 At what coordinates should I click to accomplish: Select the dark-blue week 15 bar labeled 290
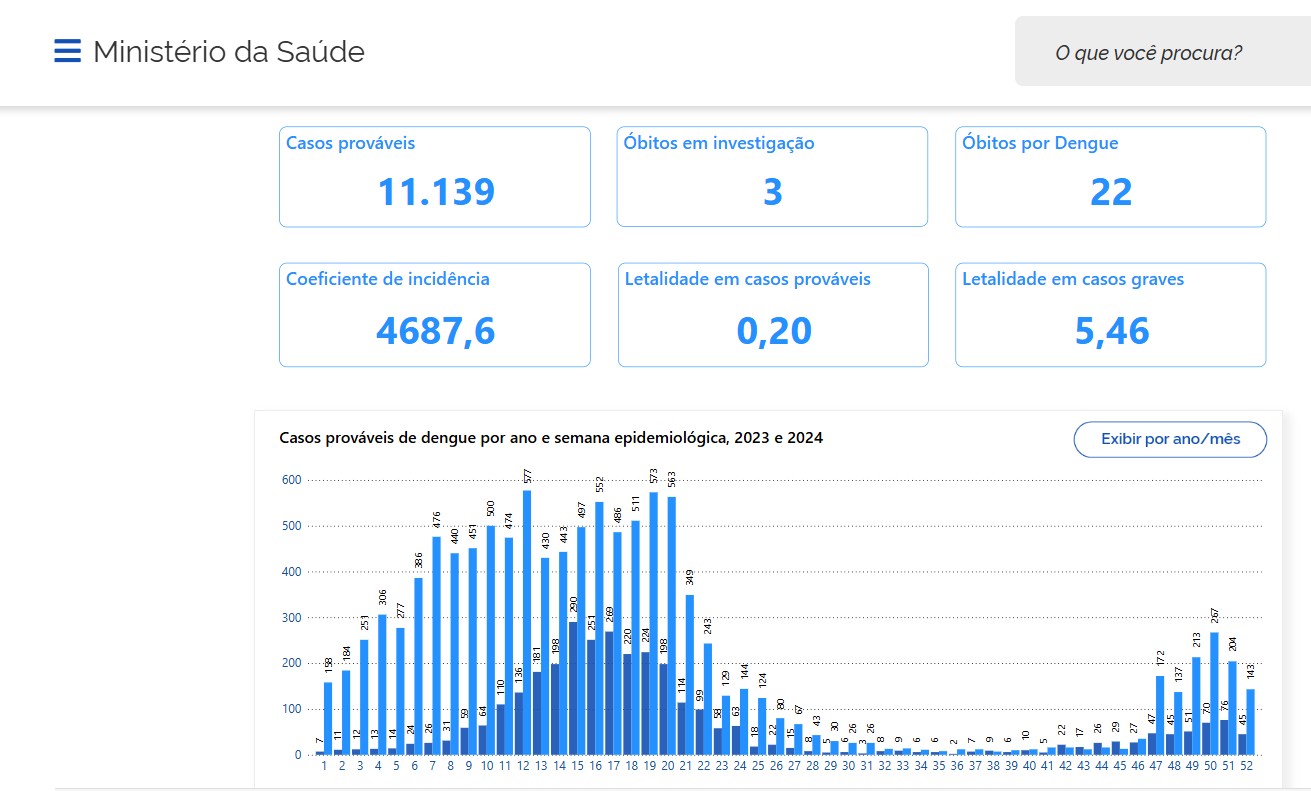[x=573, y=689]
